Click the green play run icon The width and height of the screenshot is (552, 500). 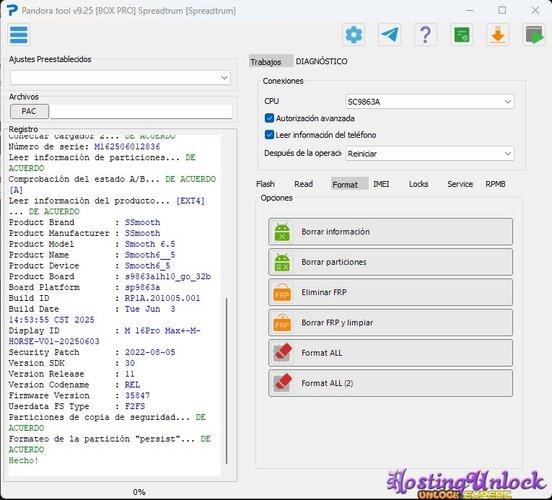534,35
